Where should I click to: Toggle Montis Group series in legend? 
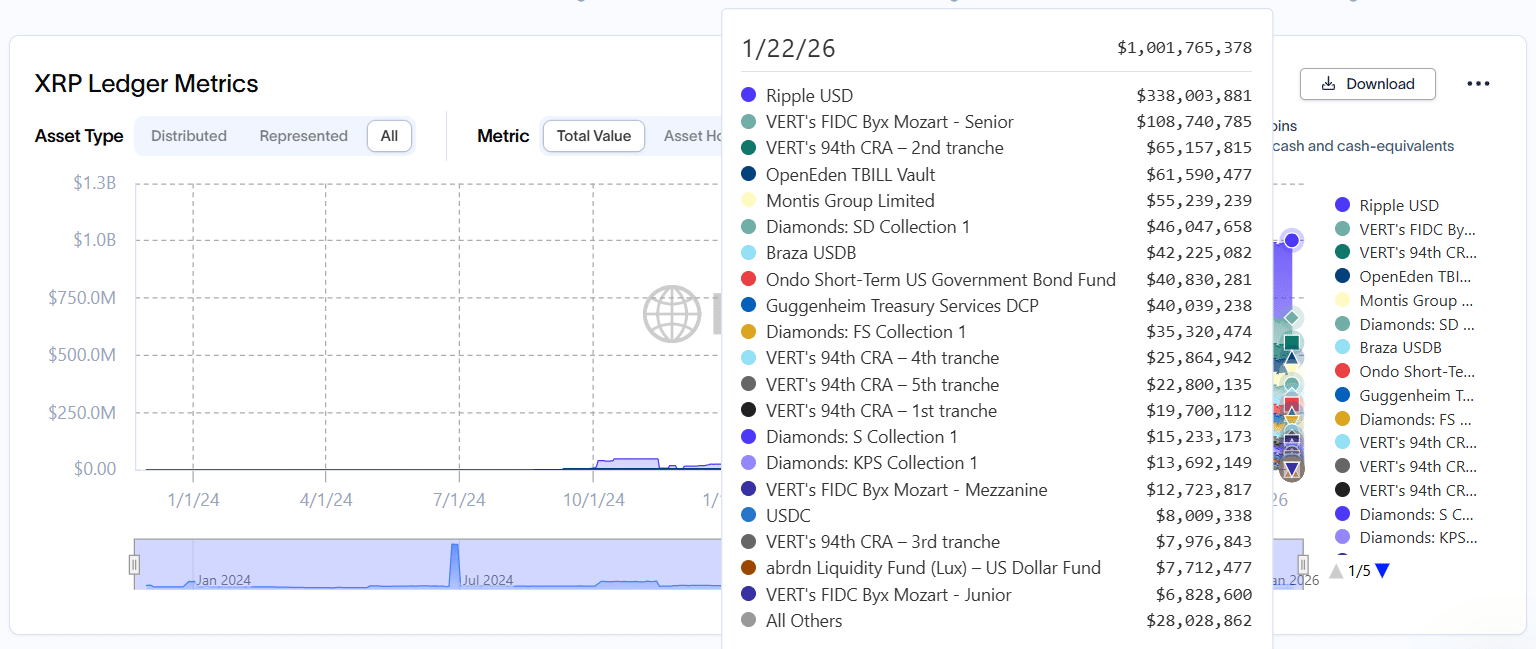1415,301
